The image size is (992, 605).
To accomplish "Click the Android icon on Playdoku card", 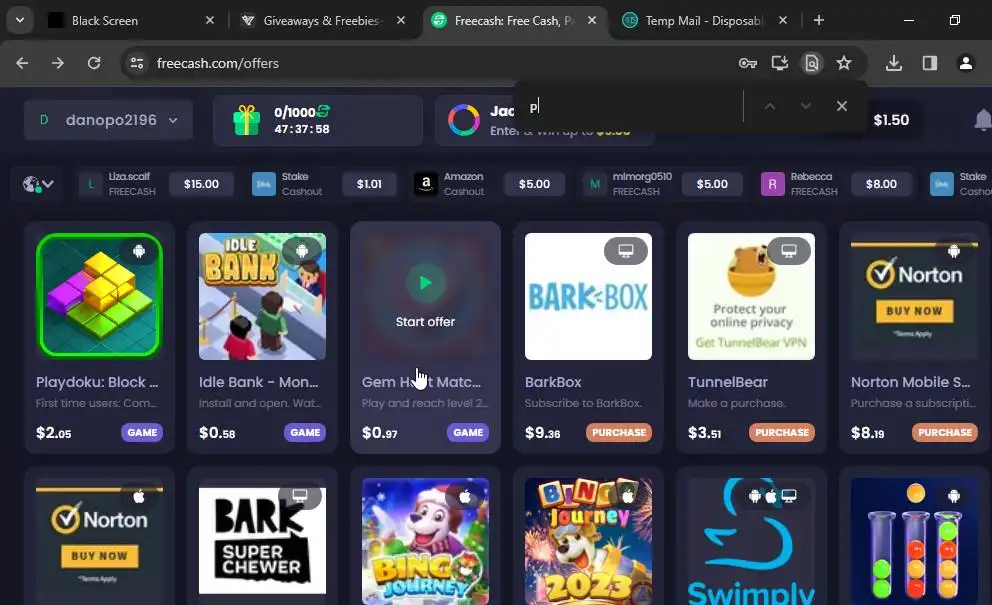I will [139, 251].
